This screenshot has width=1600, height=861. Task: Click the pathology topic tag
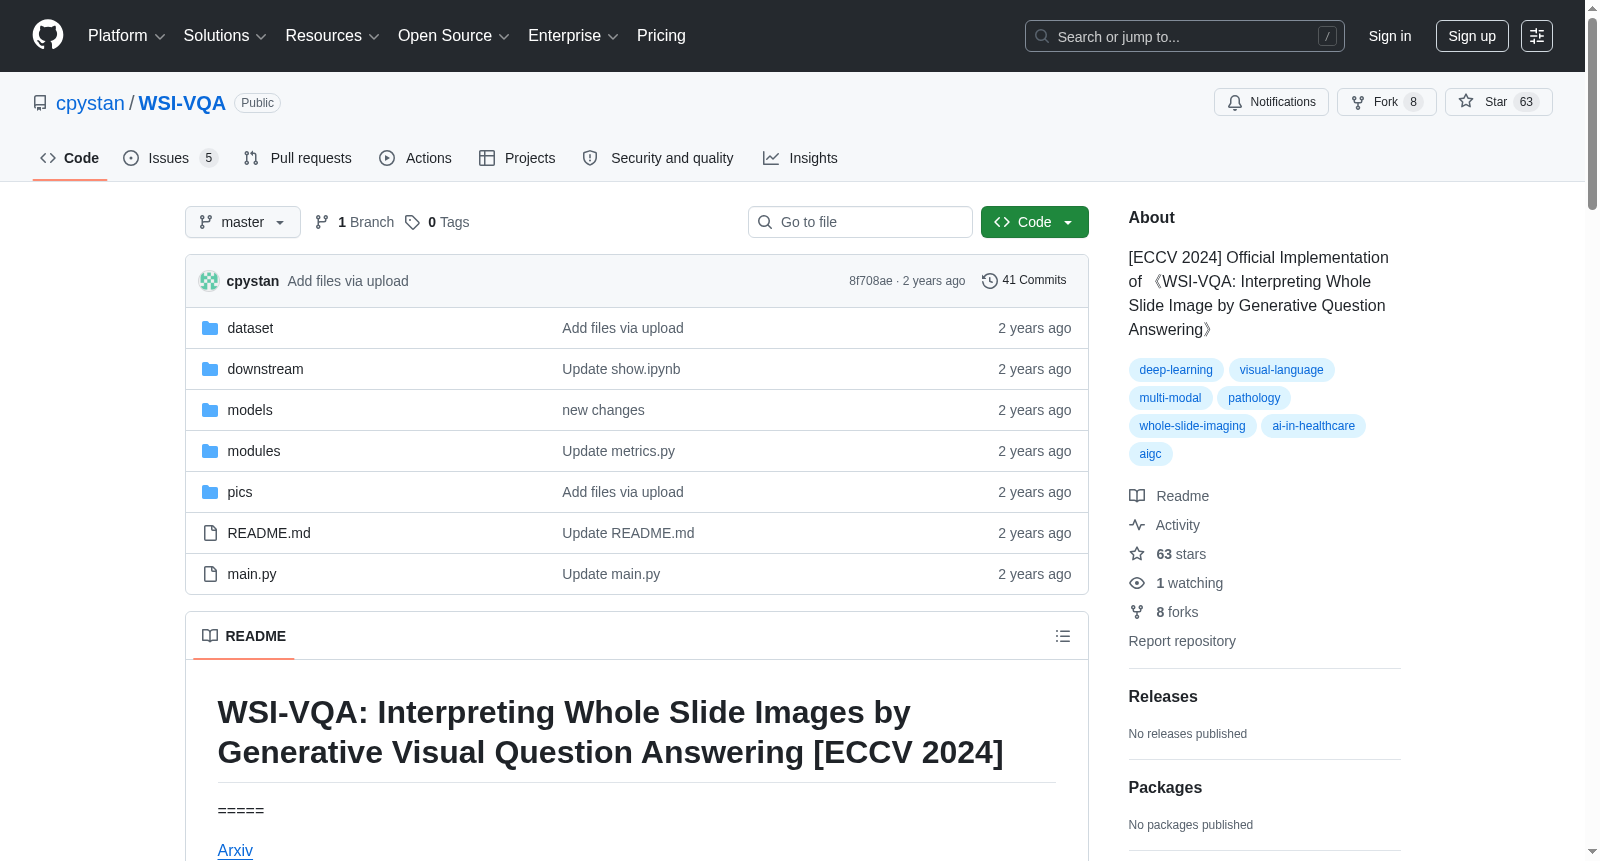(x=1254, y=398)
